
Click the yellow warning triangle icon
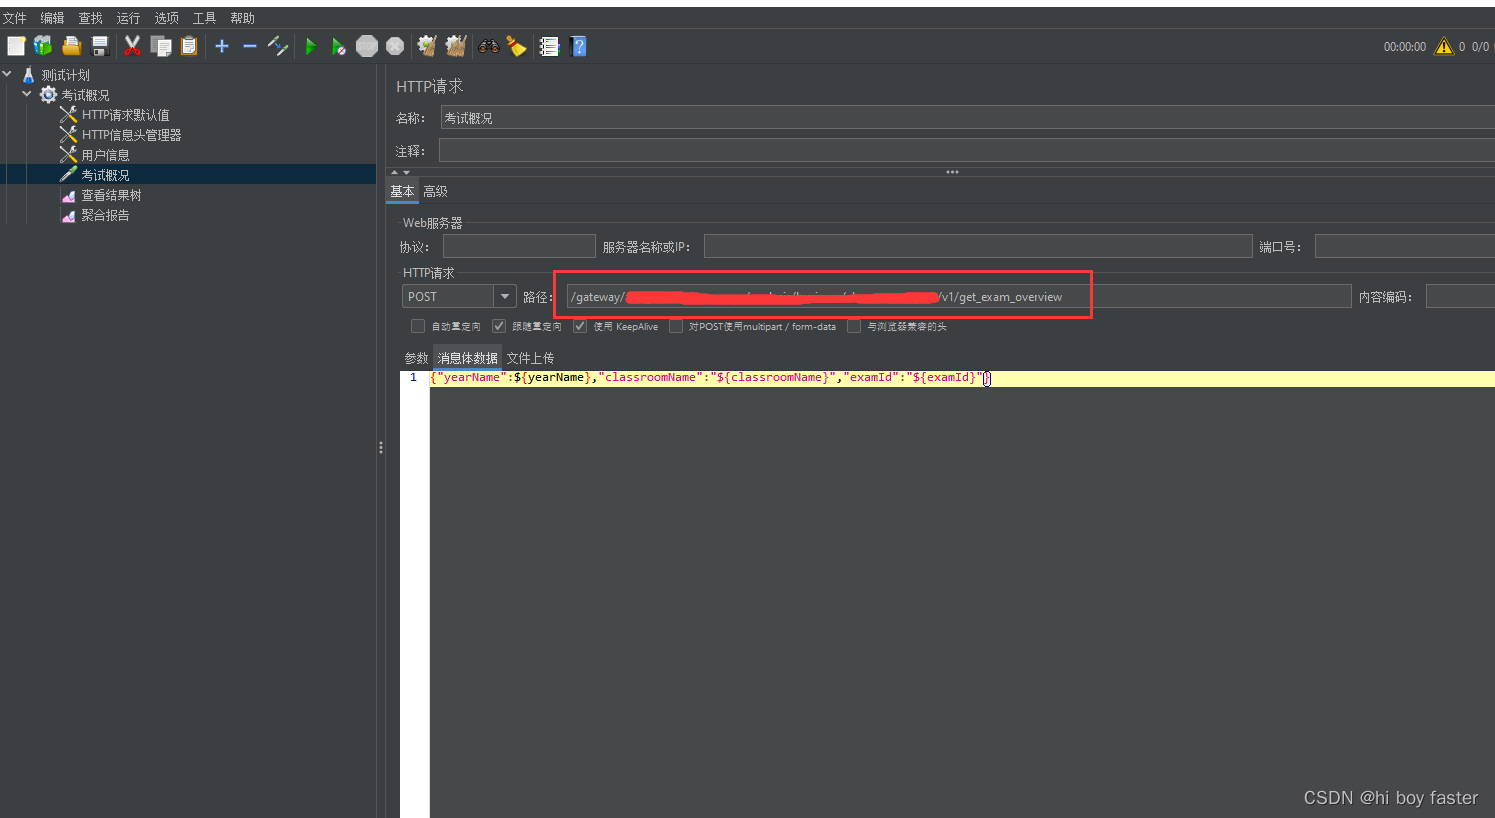click(1444, 46)
